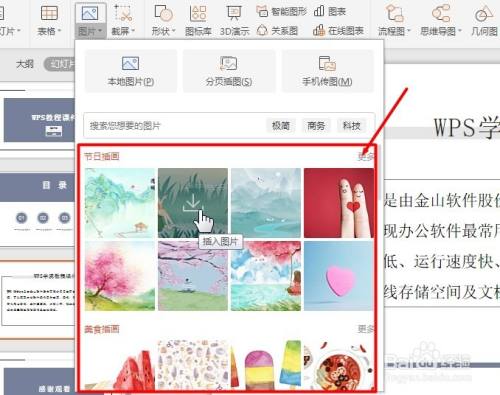Select the green willow landscape illustration
Image resolution: width=500 pixels, height=395 pixels.
120,203
